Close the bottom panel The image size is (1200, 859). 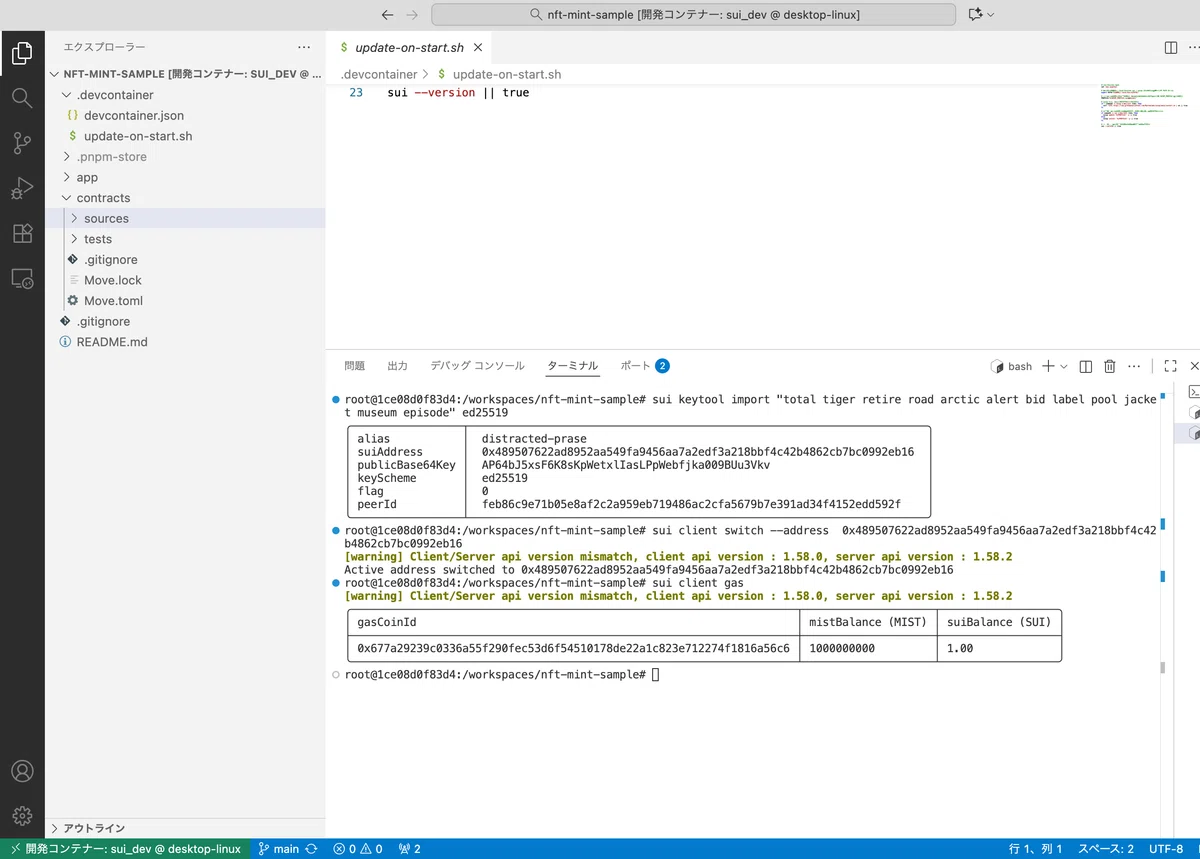[x=1193, y=366]
